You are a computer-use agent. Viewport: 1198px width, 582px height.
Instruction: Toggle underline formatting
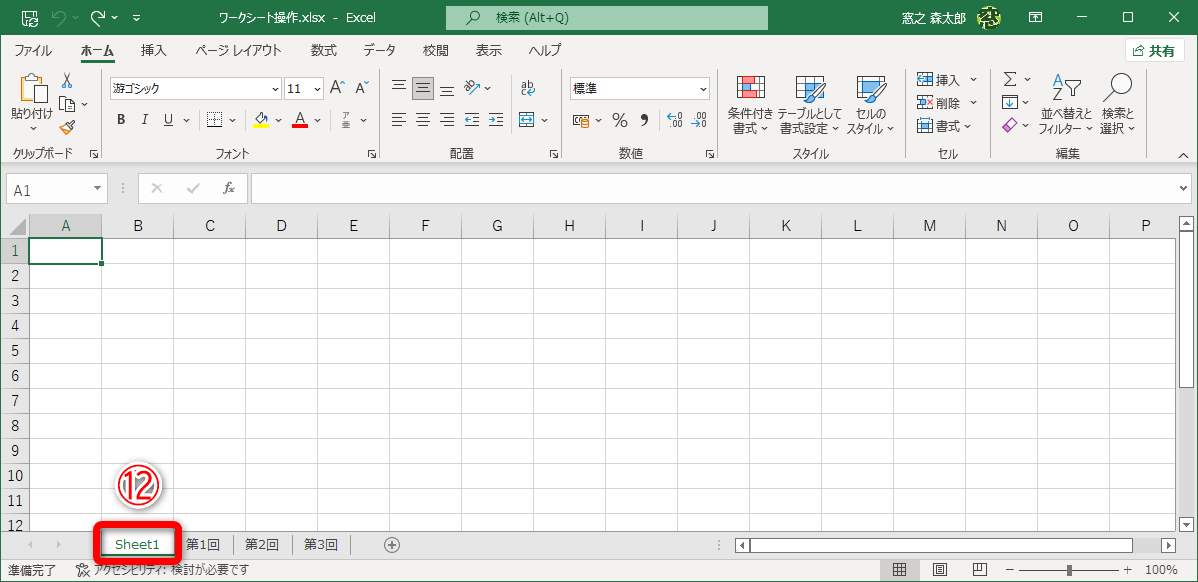pos(167,120)
